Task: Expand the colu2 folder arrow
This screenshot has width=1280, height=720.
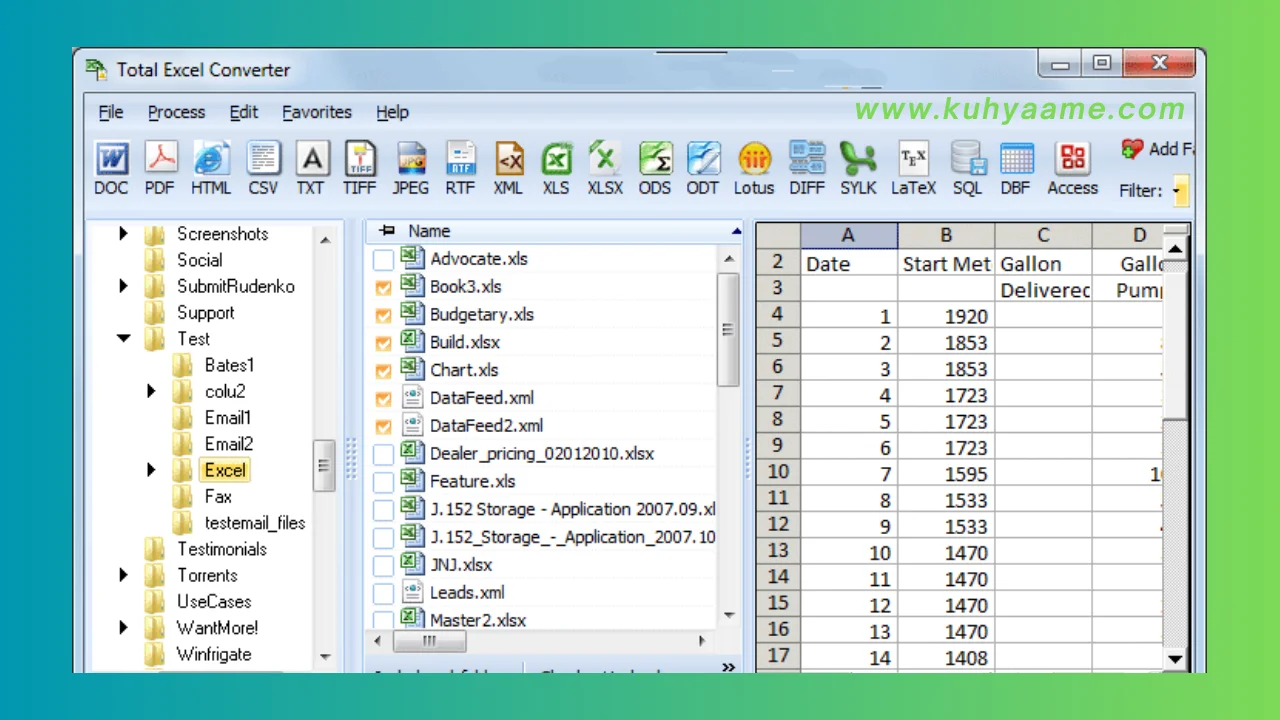Action: (151, 391)
